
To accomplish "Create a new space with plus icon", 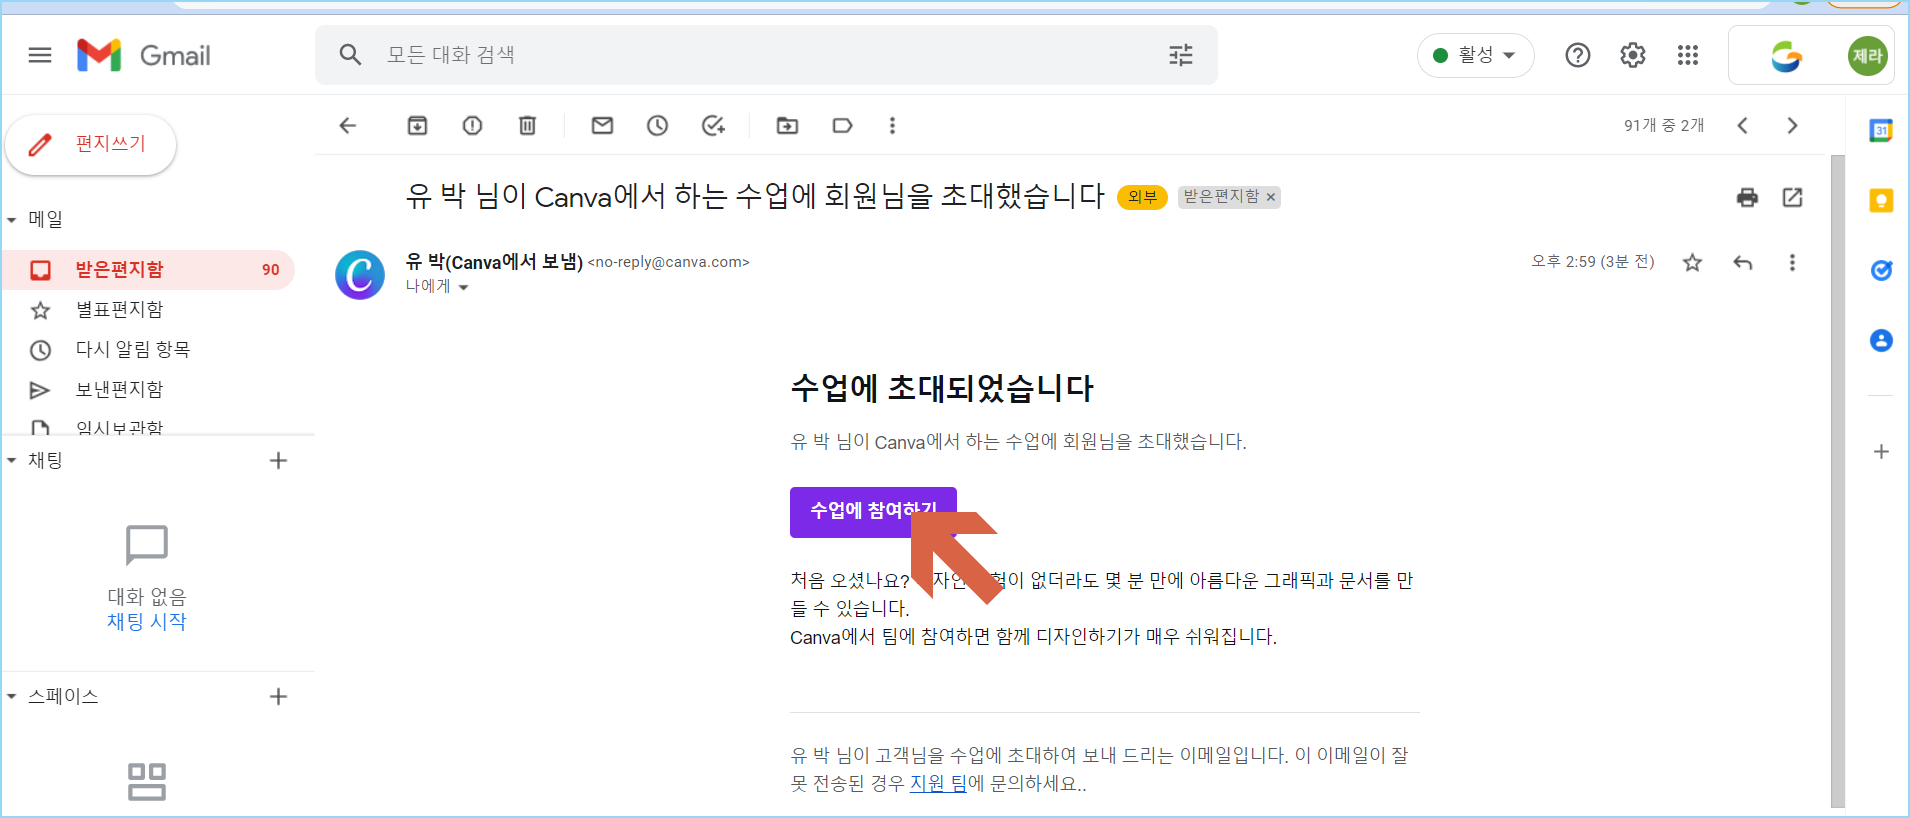I will point(278,696).
